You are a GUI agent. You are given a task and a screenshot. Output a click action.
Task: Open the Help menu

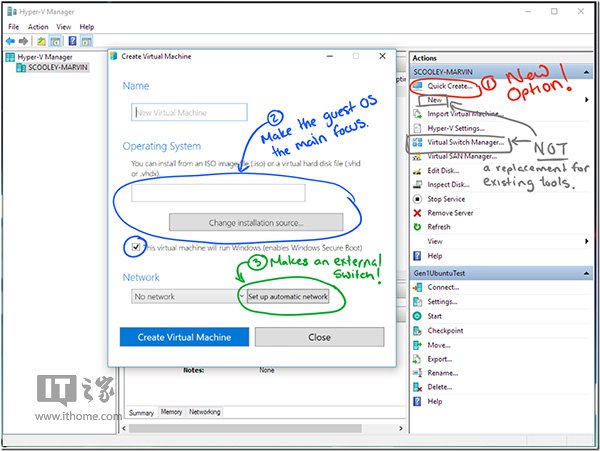coord(86,27)
